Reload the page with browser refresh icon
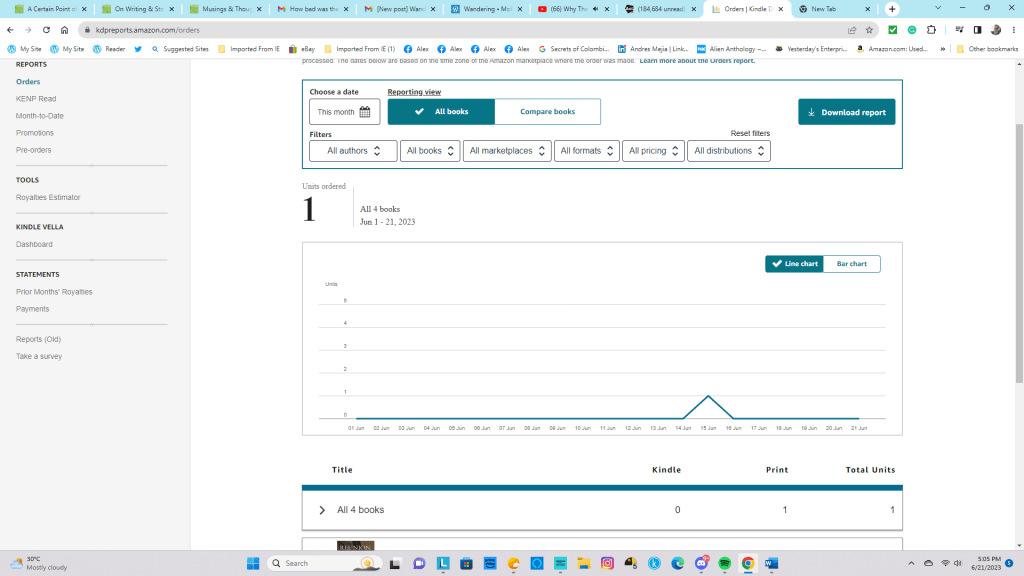The image size is (1024, 576). [x=46, y=30]
